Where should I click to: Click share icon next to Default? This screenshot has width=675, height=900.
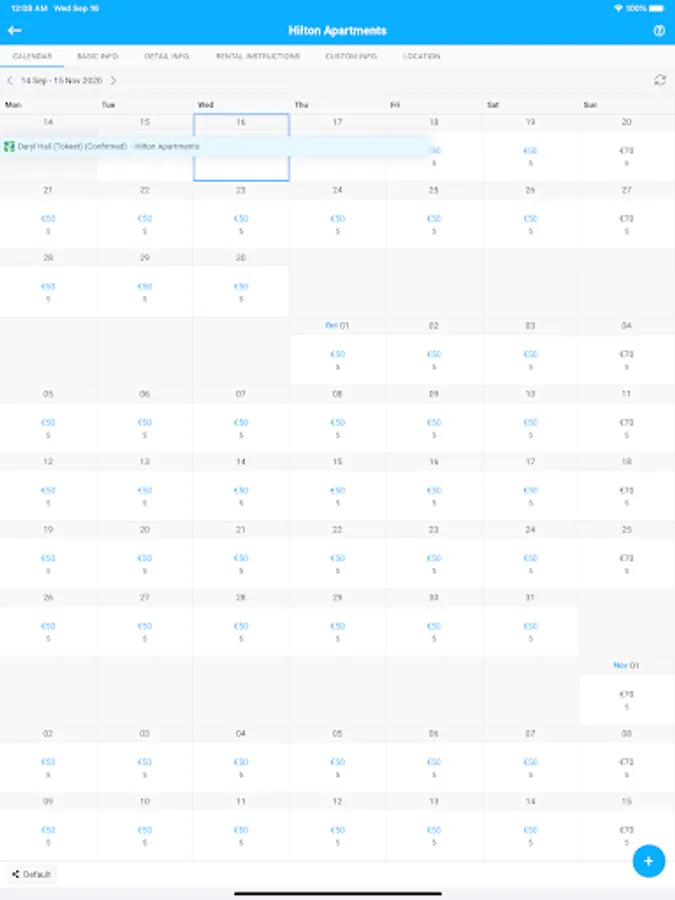15,874
